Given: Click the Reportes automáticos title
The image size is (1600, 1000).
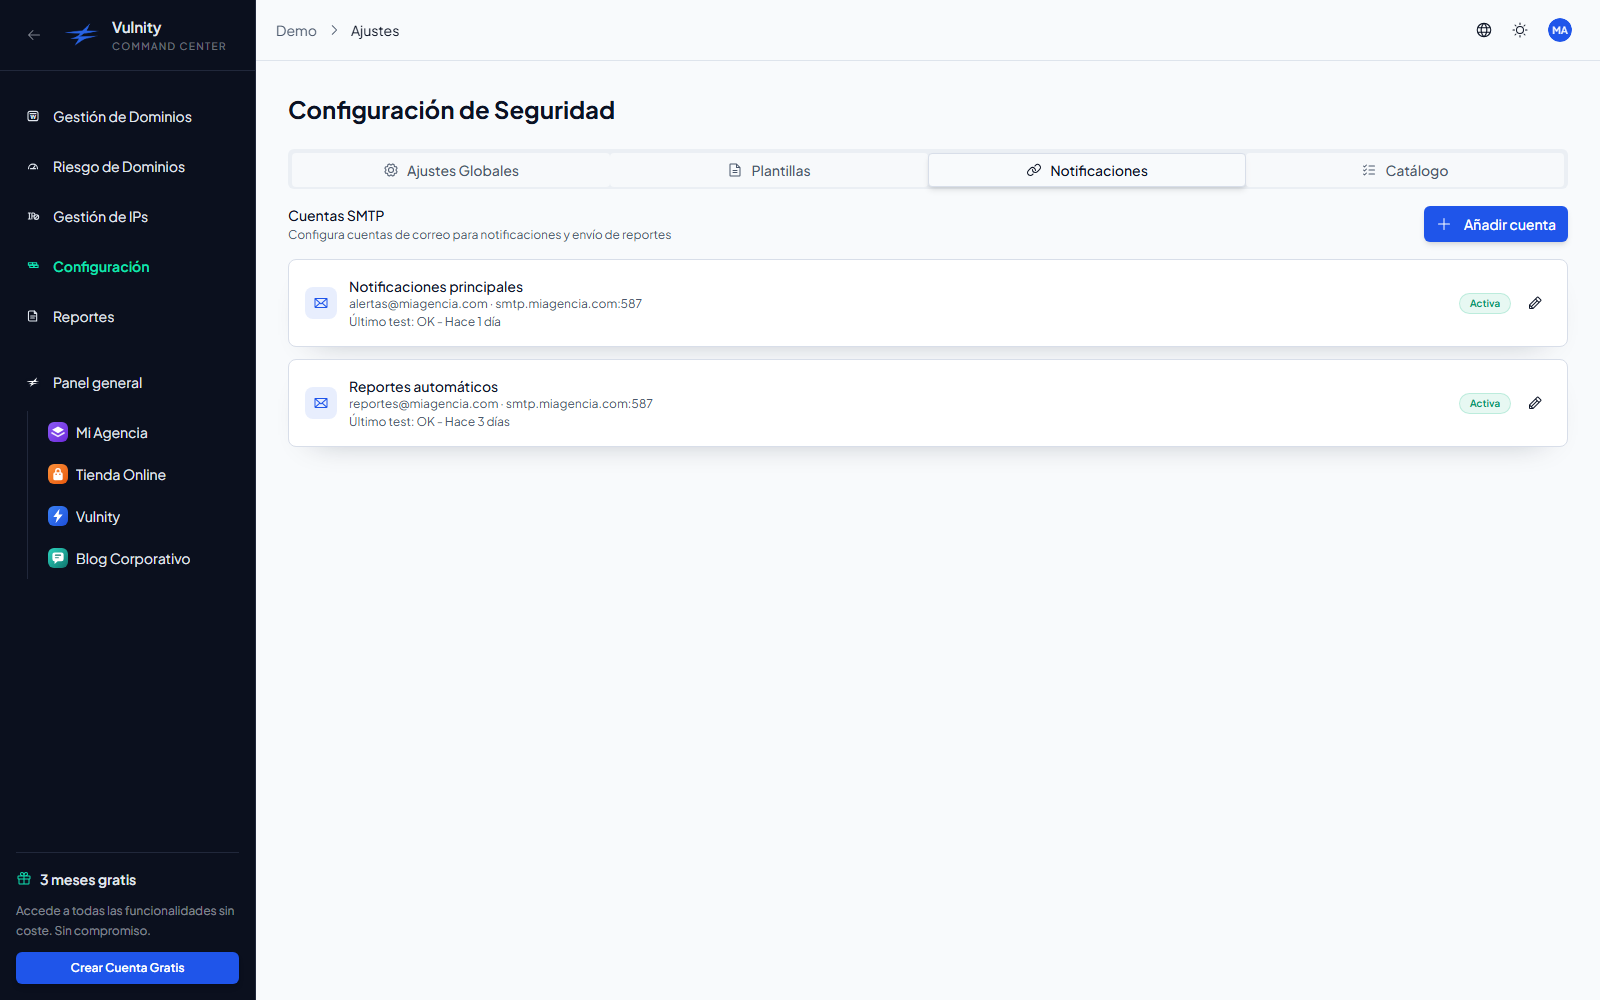Looking at the screenshot, I should click(423, 387).
